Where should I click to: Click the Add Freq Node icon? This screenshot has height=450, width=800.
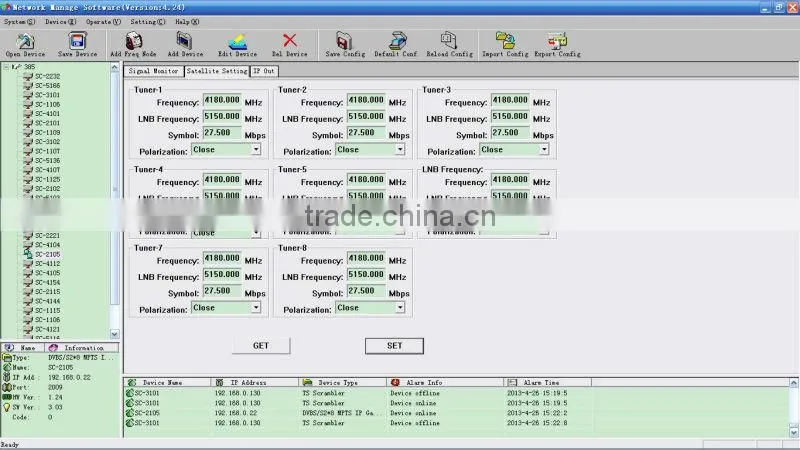[134, 41]
